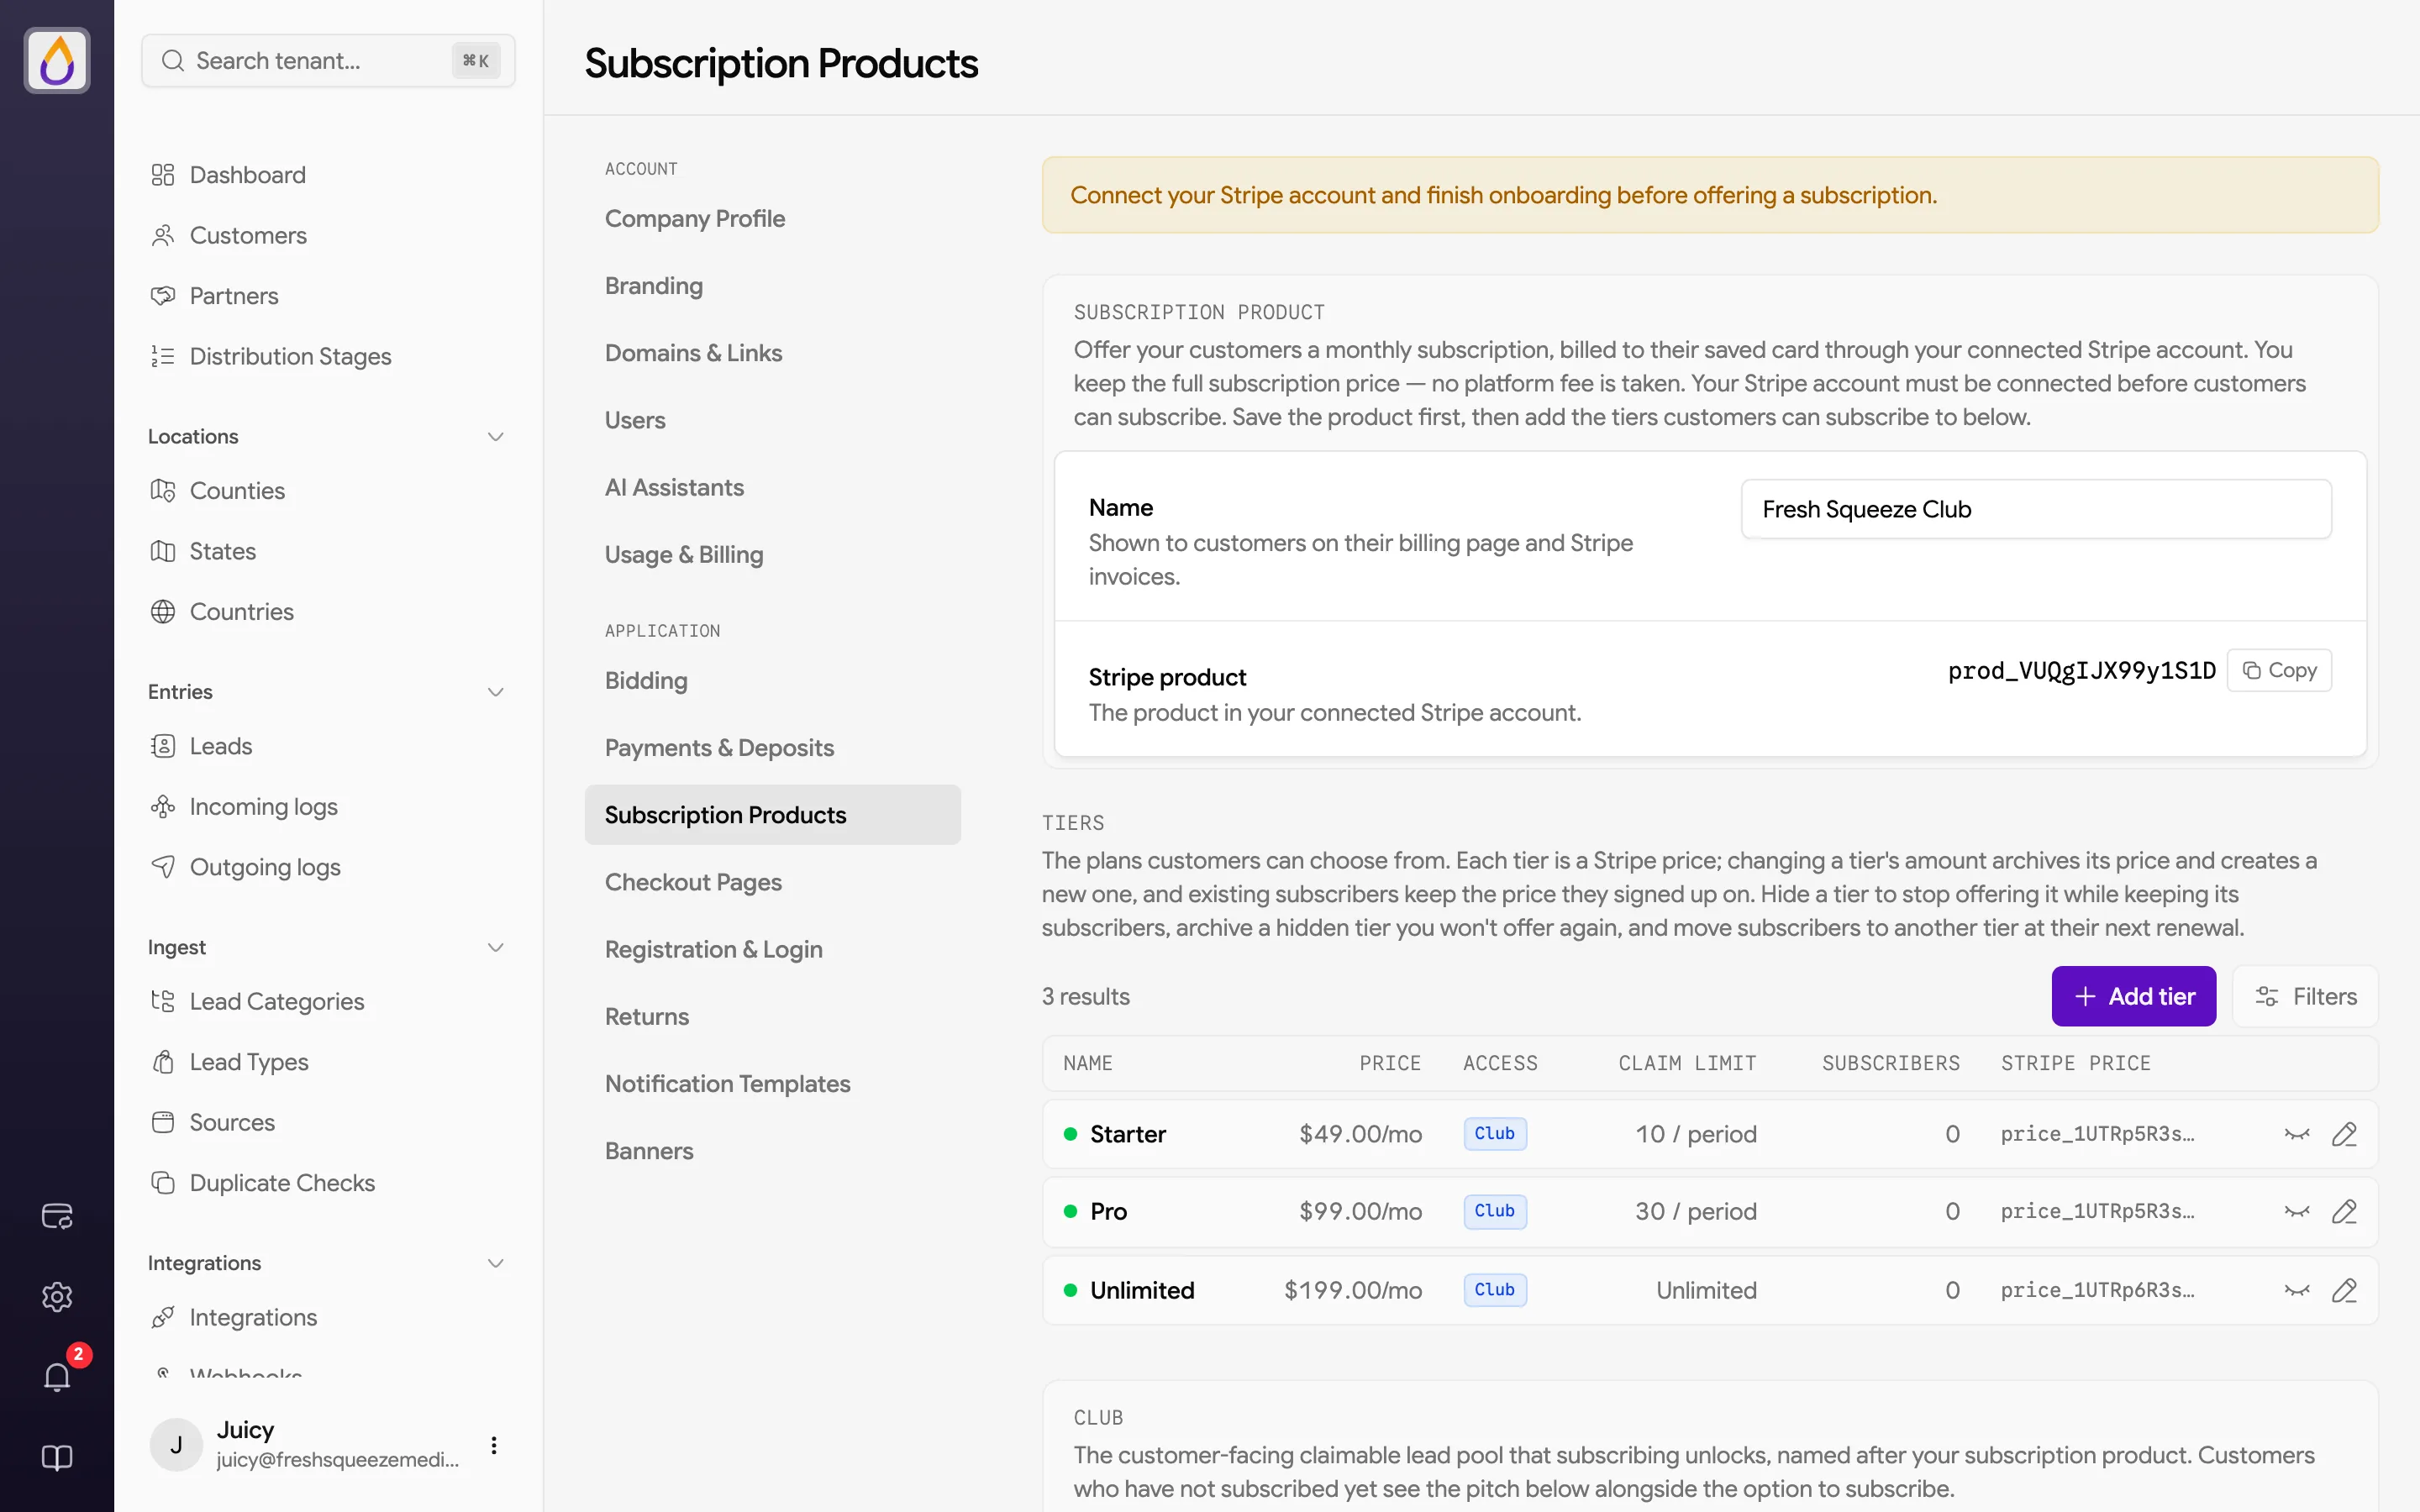Click the flame logo icon
The image size is (2420, 1512).
57,60
